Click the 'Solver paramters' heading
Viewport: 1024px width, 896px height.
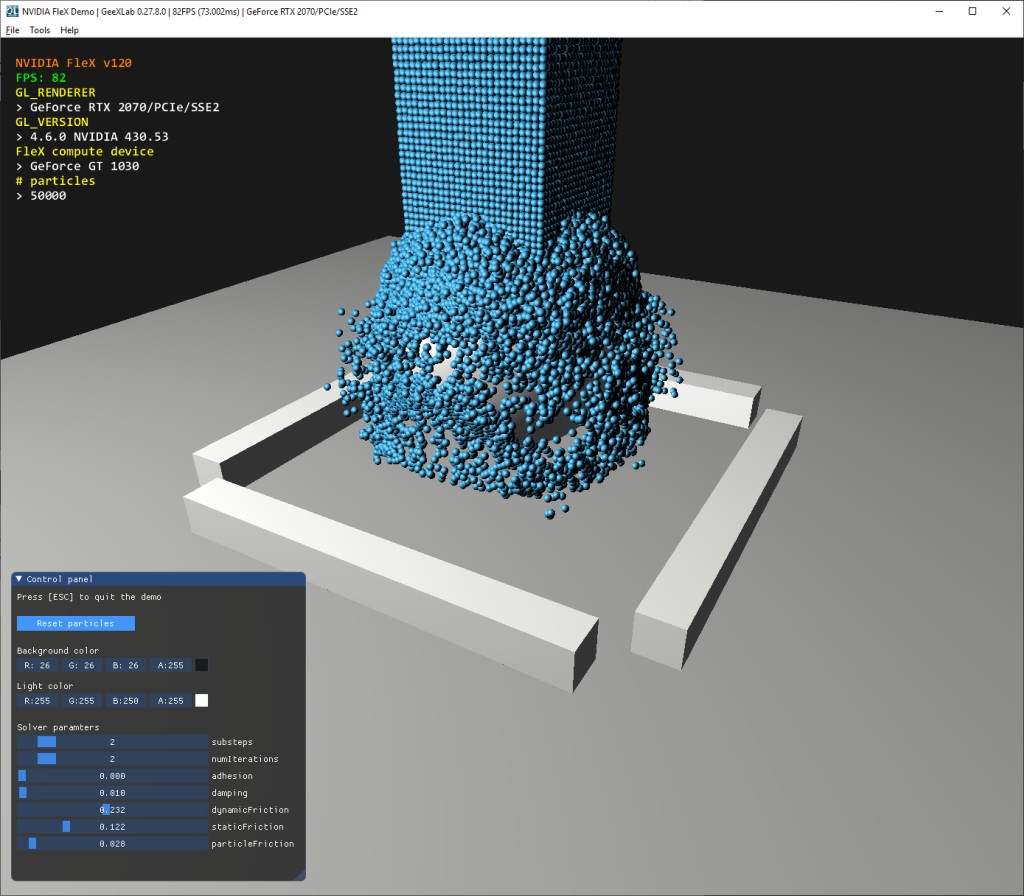58,727
